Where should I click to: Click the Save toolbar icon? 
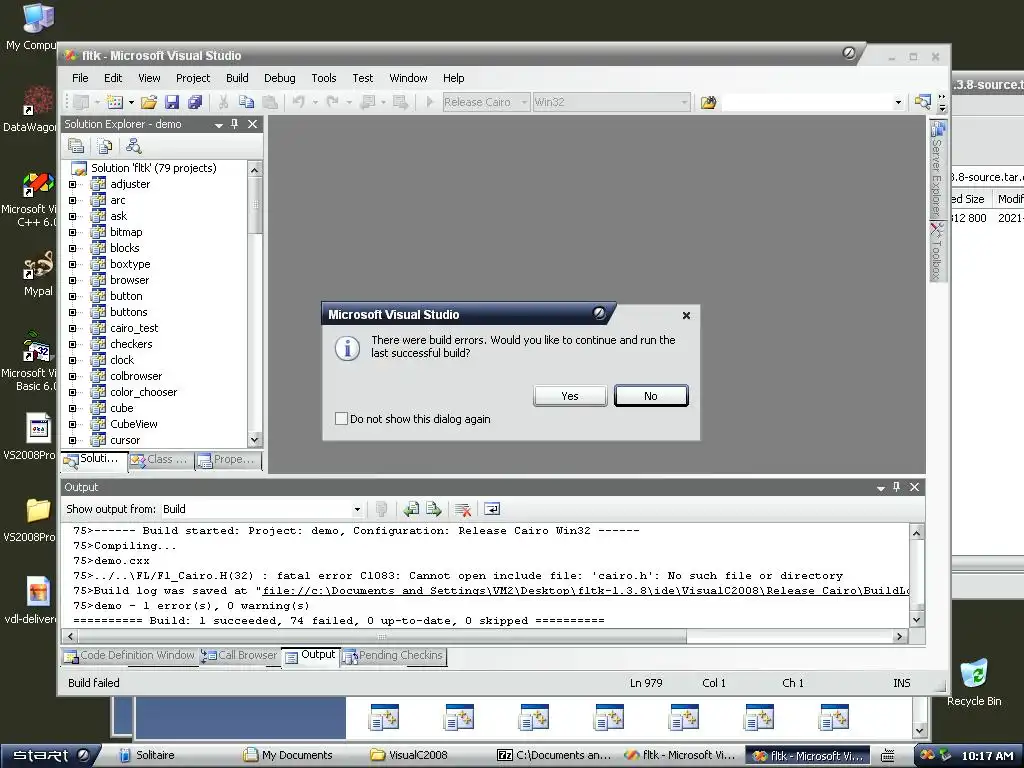pos(172,102)
